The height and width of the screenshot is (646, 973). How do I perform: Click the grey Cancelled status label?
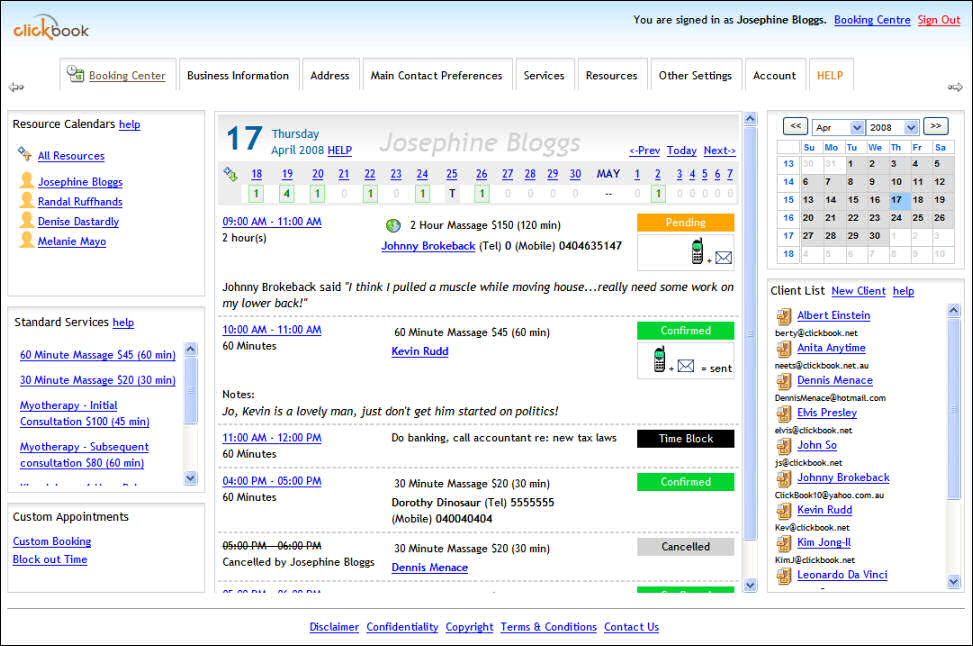pyautogui.click(x=686, y=547)
